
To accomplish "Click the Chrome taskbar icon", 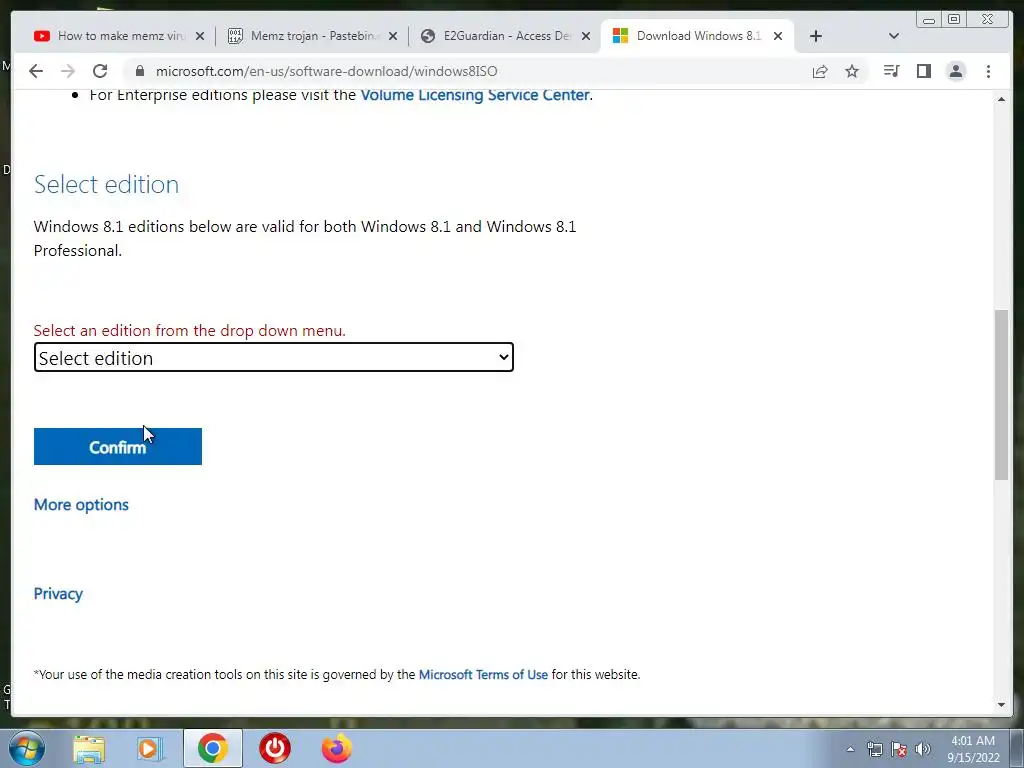I will 213,748.
